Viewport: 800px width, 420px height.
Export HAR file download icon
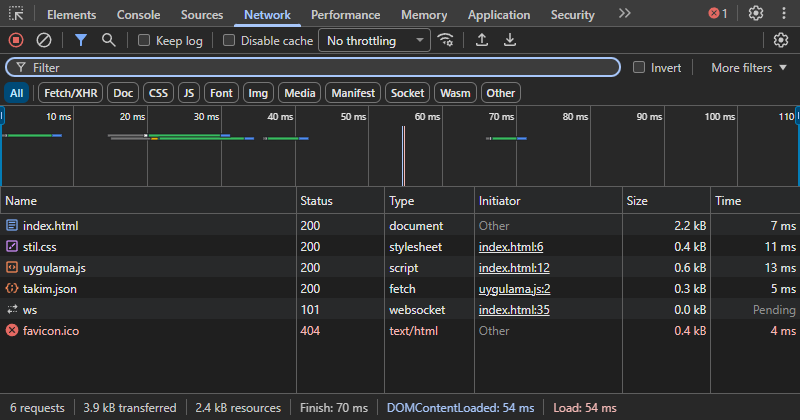click(x=510, y=40)
